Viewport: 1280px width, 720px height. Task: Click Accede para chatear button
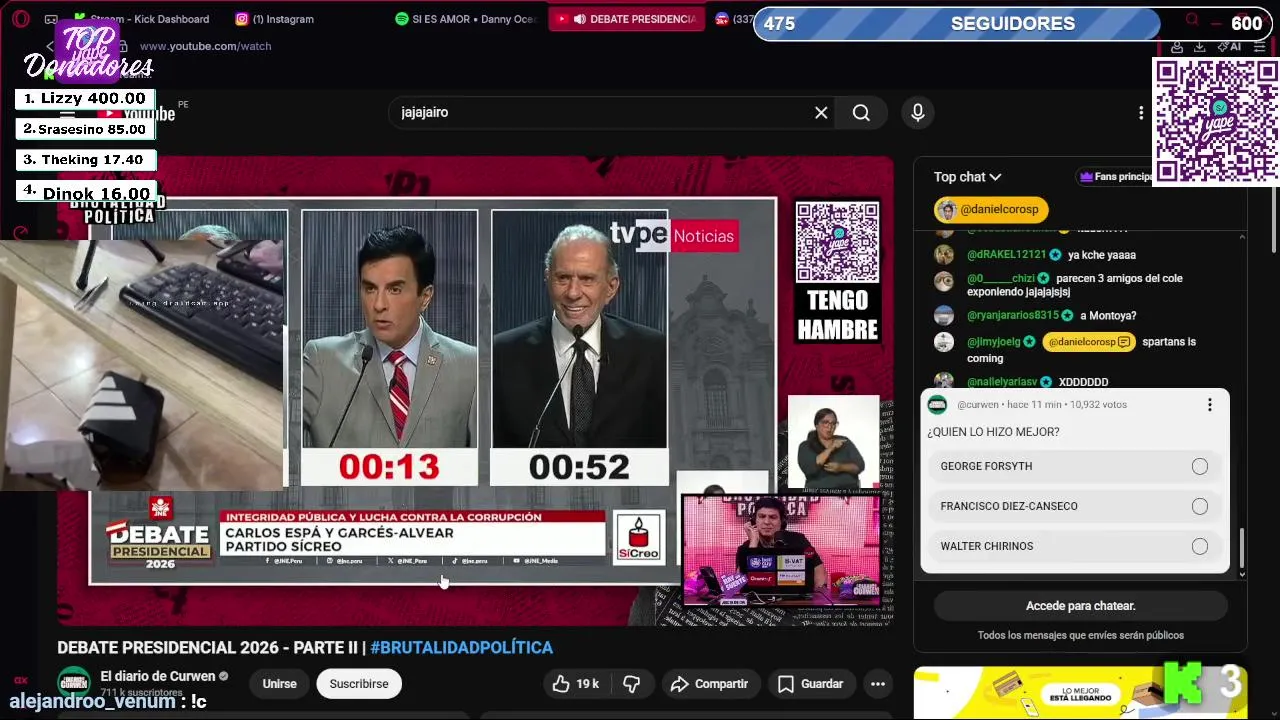(1080, 606)
